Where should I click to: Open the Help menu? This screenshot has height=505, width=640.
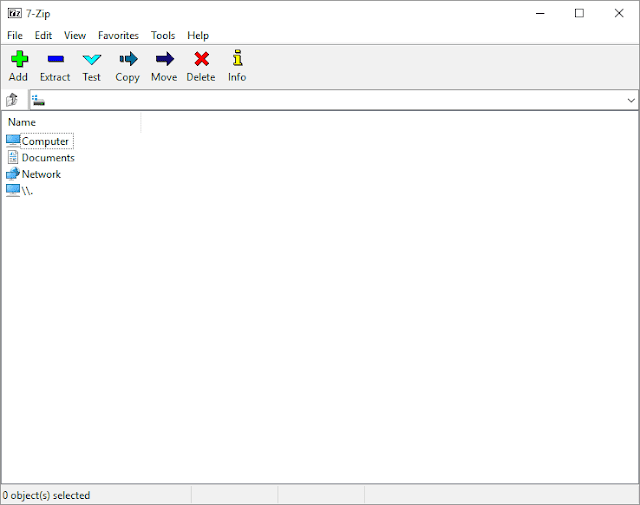(x=198, y=36)
